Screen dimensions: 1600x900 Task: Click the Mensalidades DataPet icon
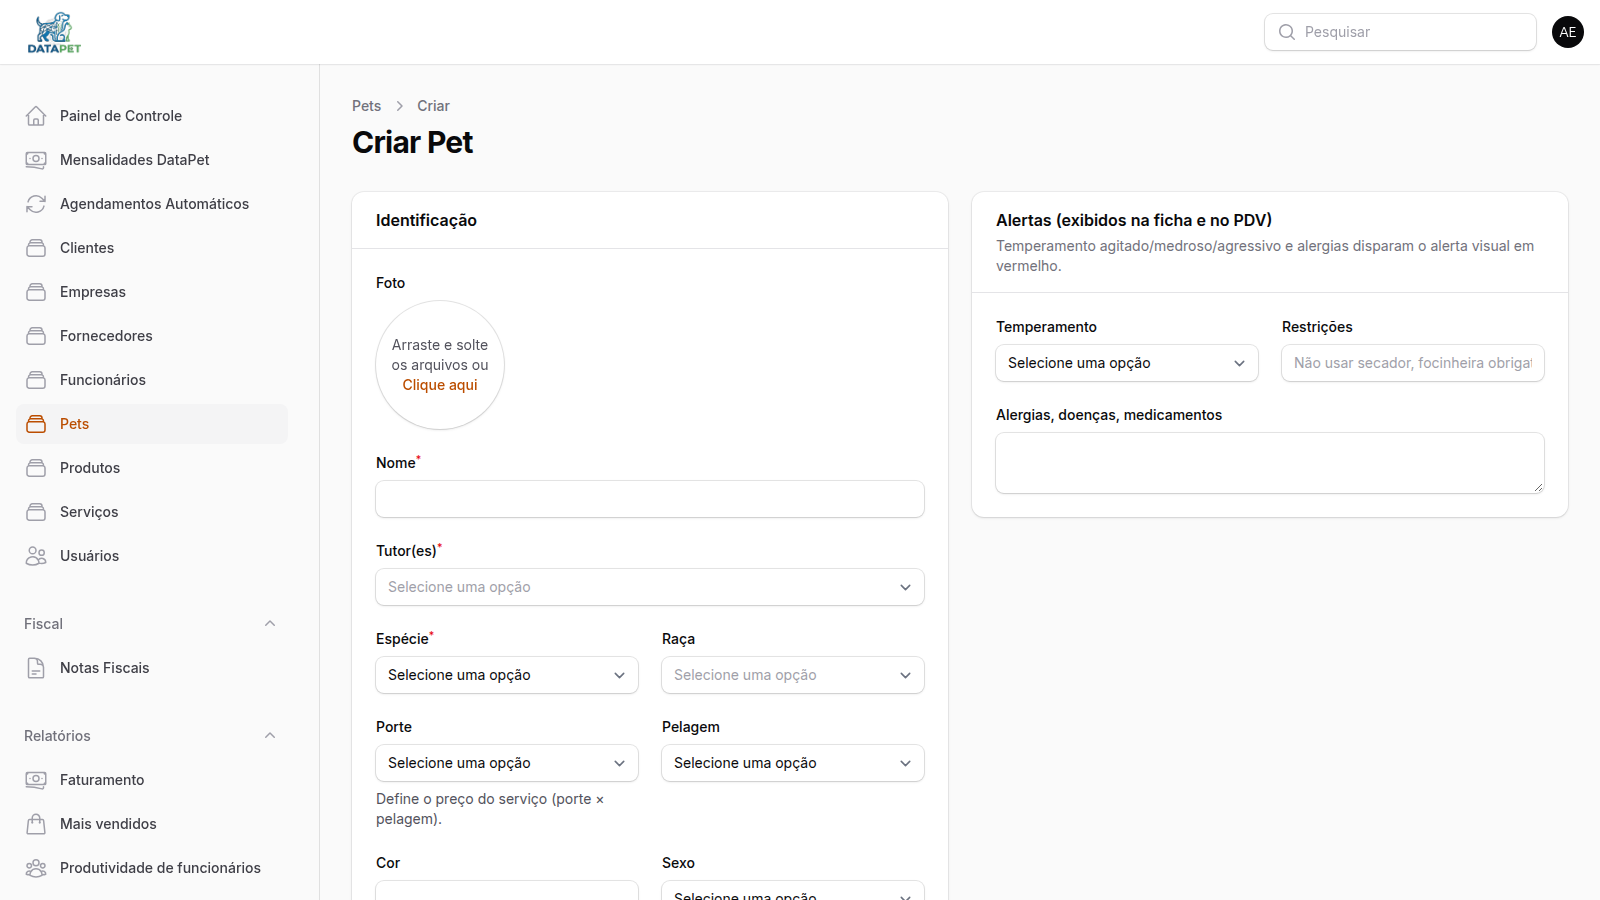[36, 160]
